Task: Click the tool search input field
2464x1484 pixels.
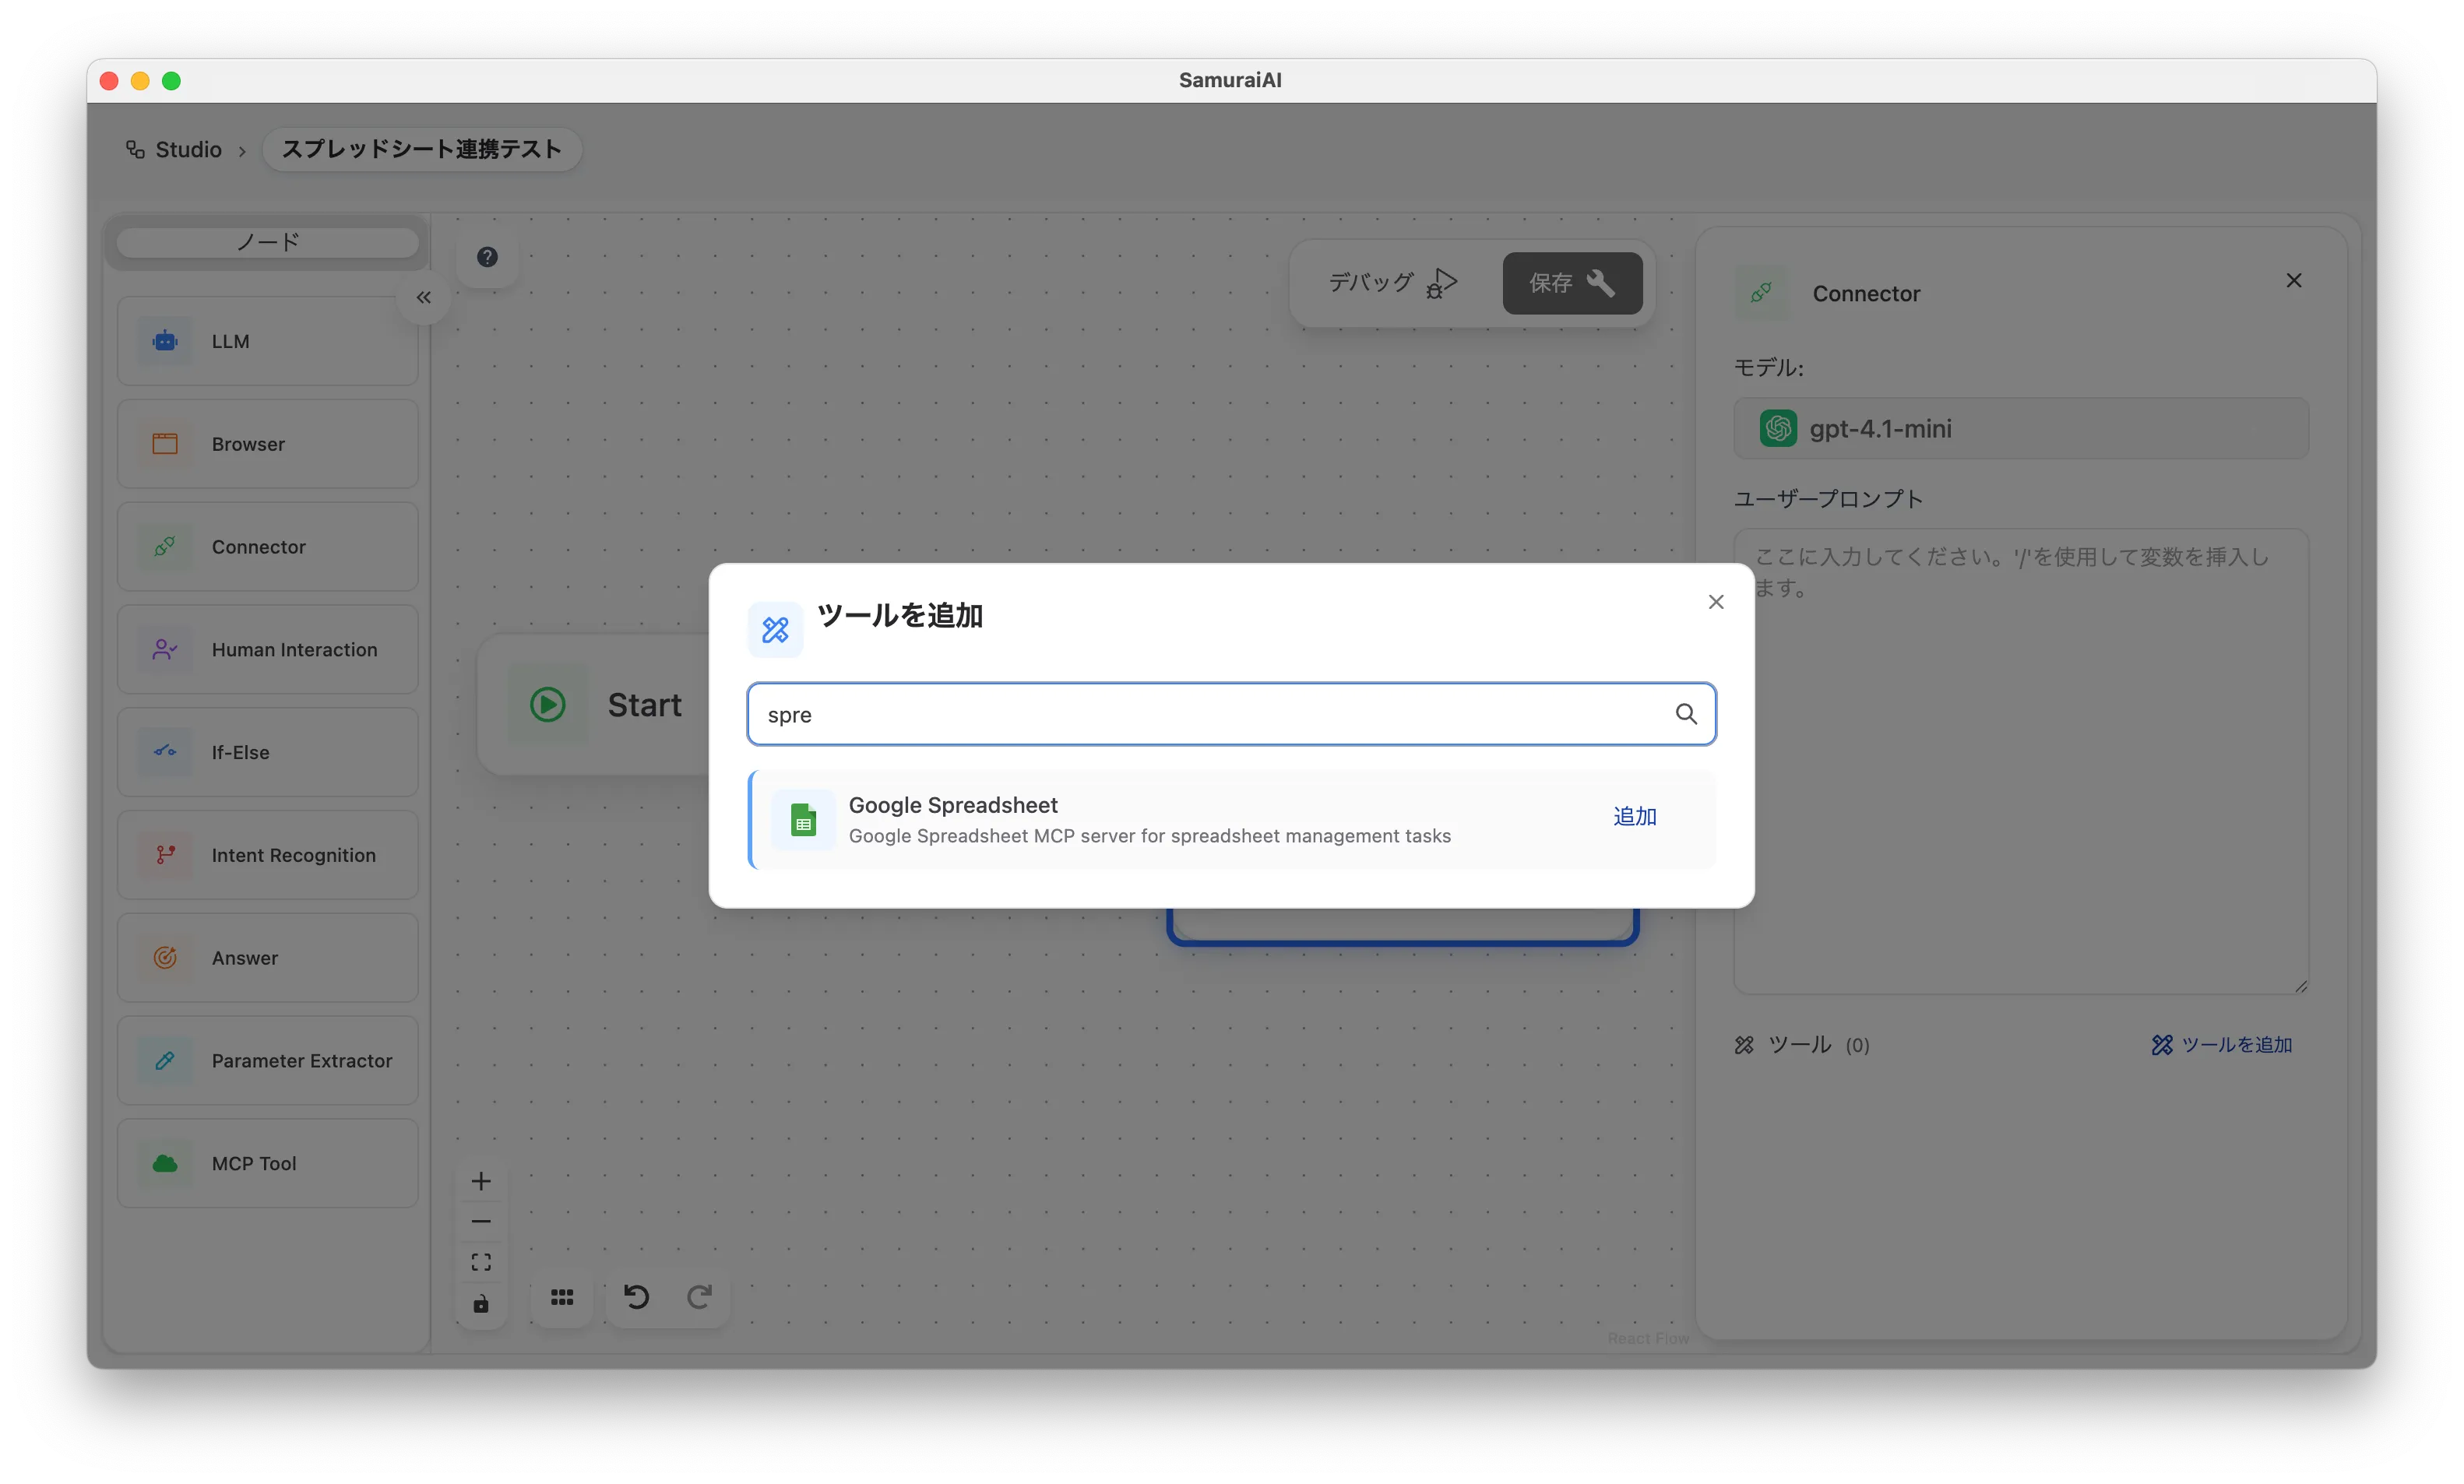Action: pyautogui.click(x=1210, y=714)
